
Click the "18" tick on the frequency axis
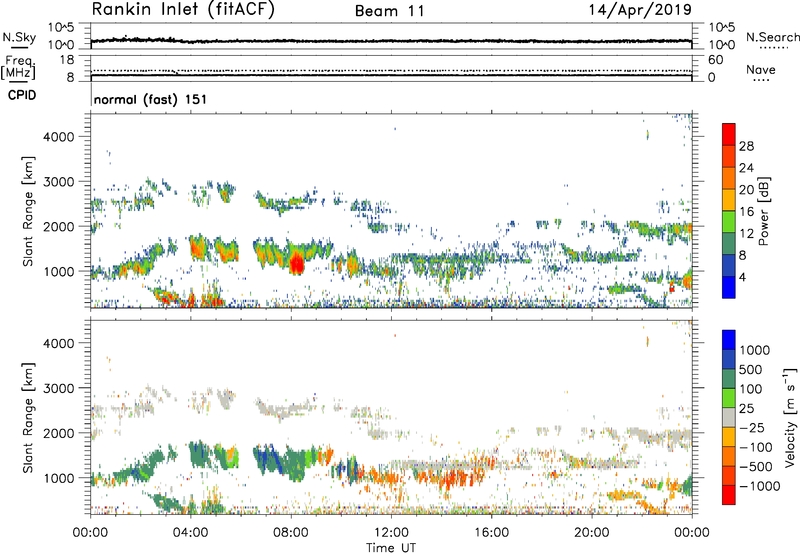(67, 60)
